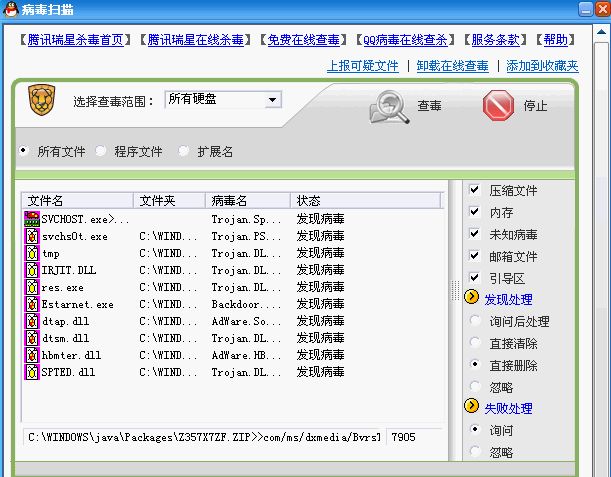Click the red stop sign icon
Viewport: 611px width, 477px height.
click(x=497, y=106)
